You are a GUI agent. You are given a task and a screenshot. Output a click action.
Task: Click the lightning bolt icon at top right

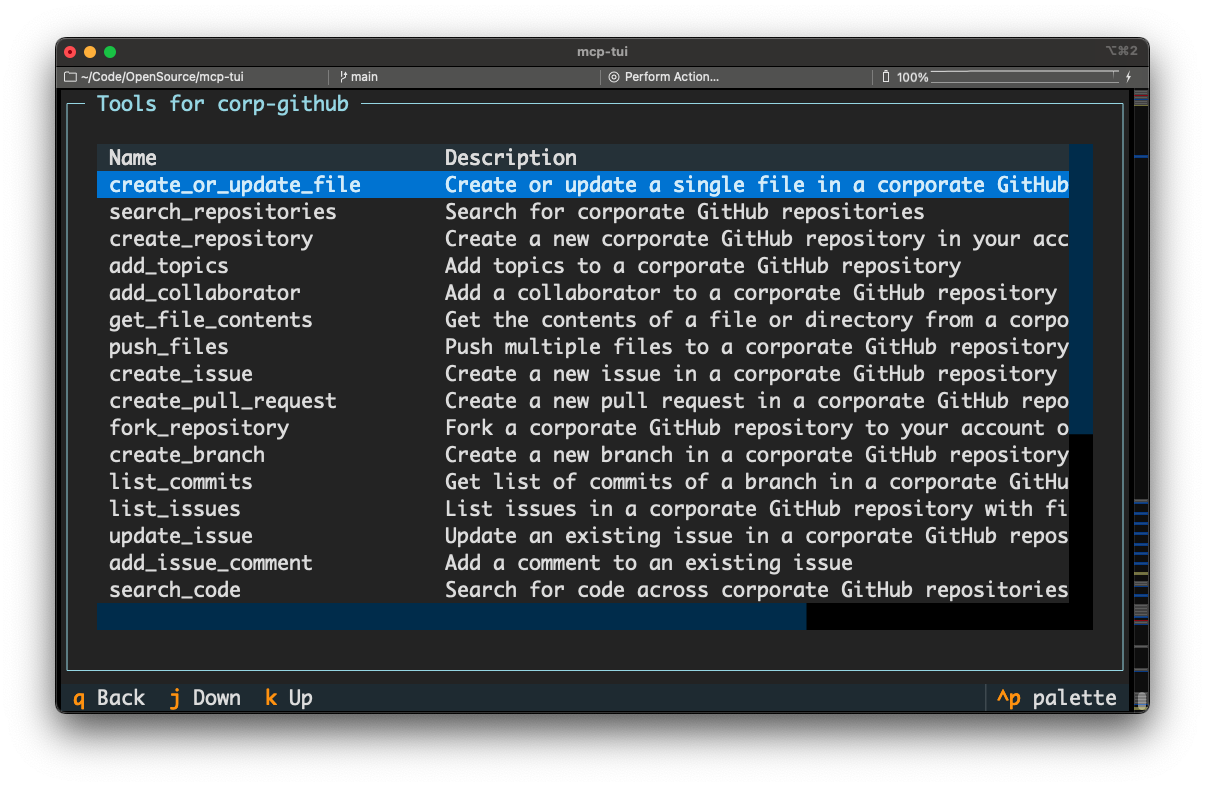[1128, 76]
